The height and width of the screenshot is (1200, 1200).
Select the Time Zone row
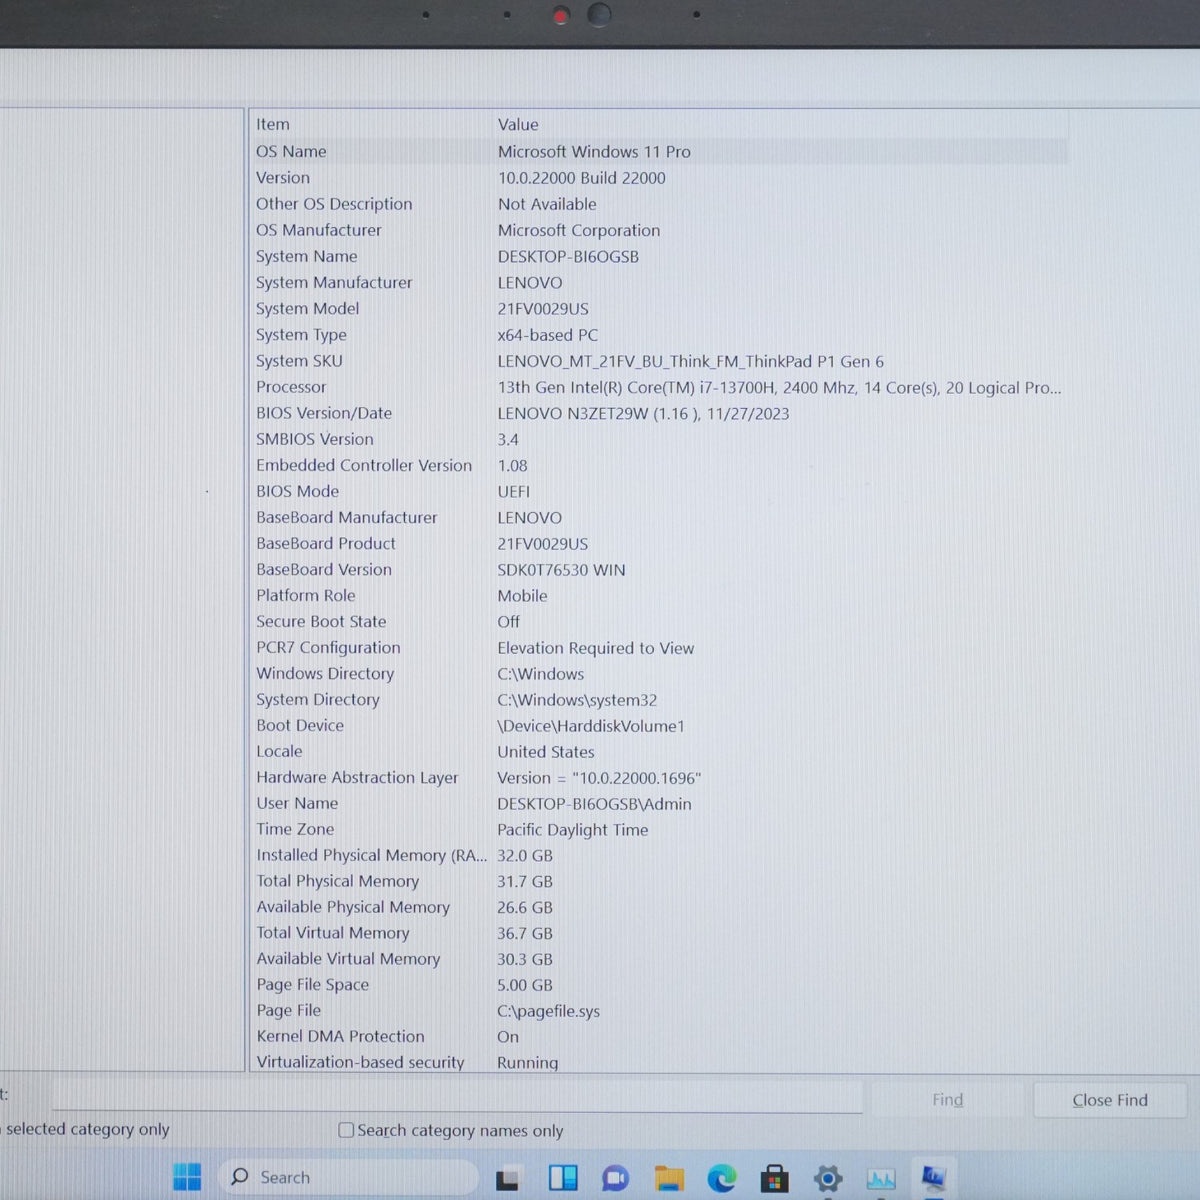point(660,829)
